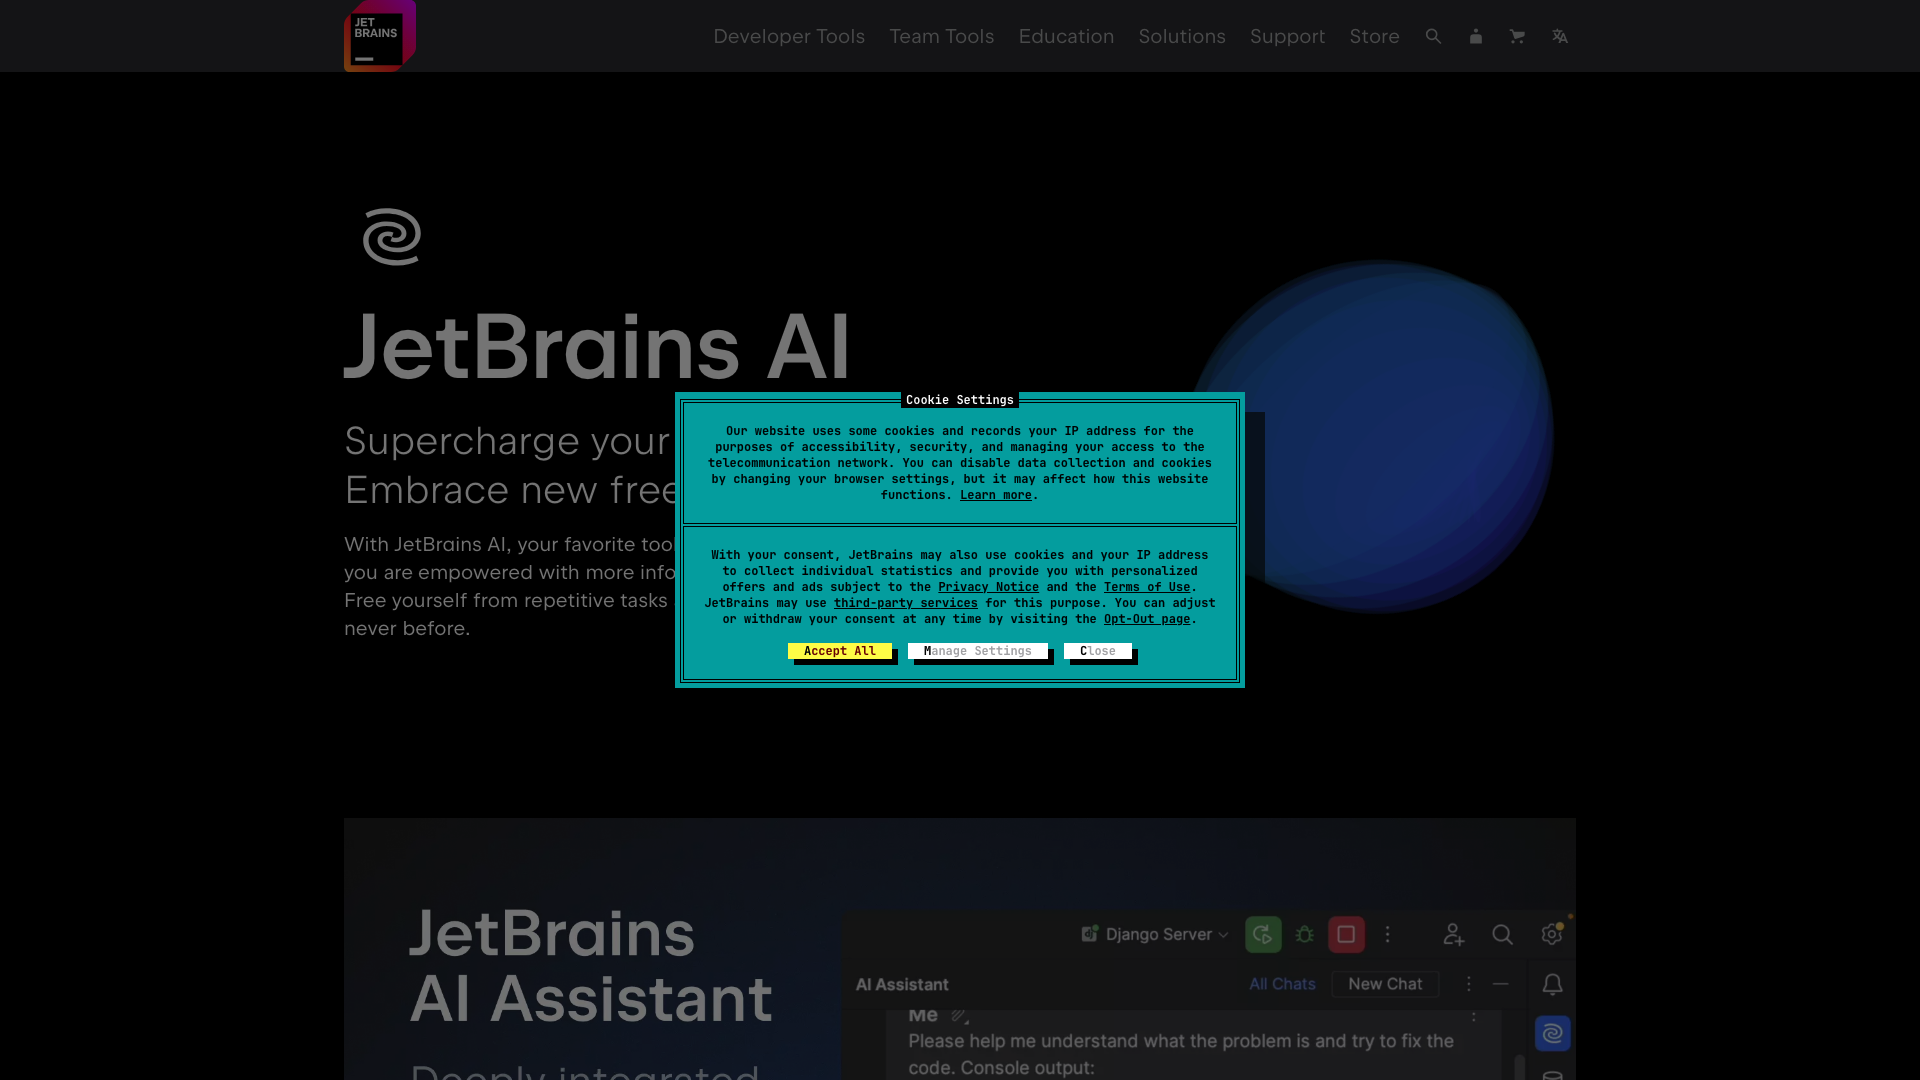The width and height of the screenshot is (1920, 1080).
Task: Switch to the All Chats tab
Action: coord(1282,984)
